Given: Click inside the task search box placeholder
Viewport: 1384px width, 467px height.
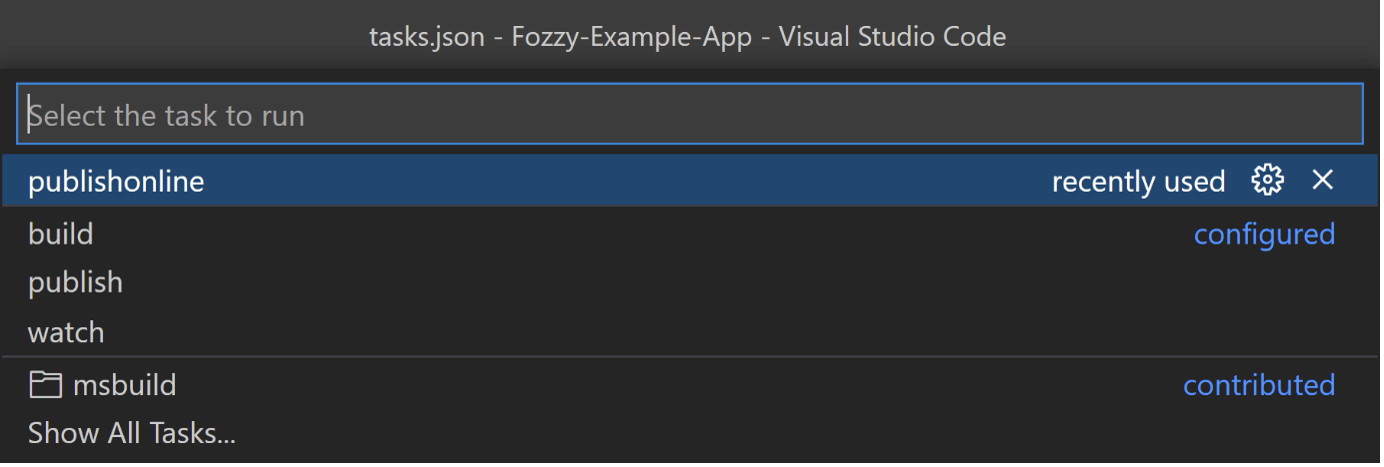Looking at the screenshot, I should 166,116.
